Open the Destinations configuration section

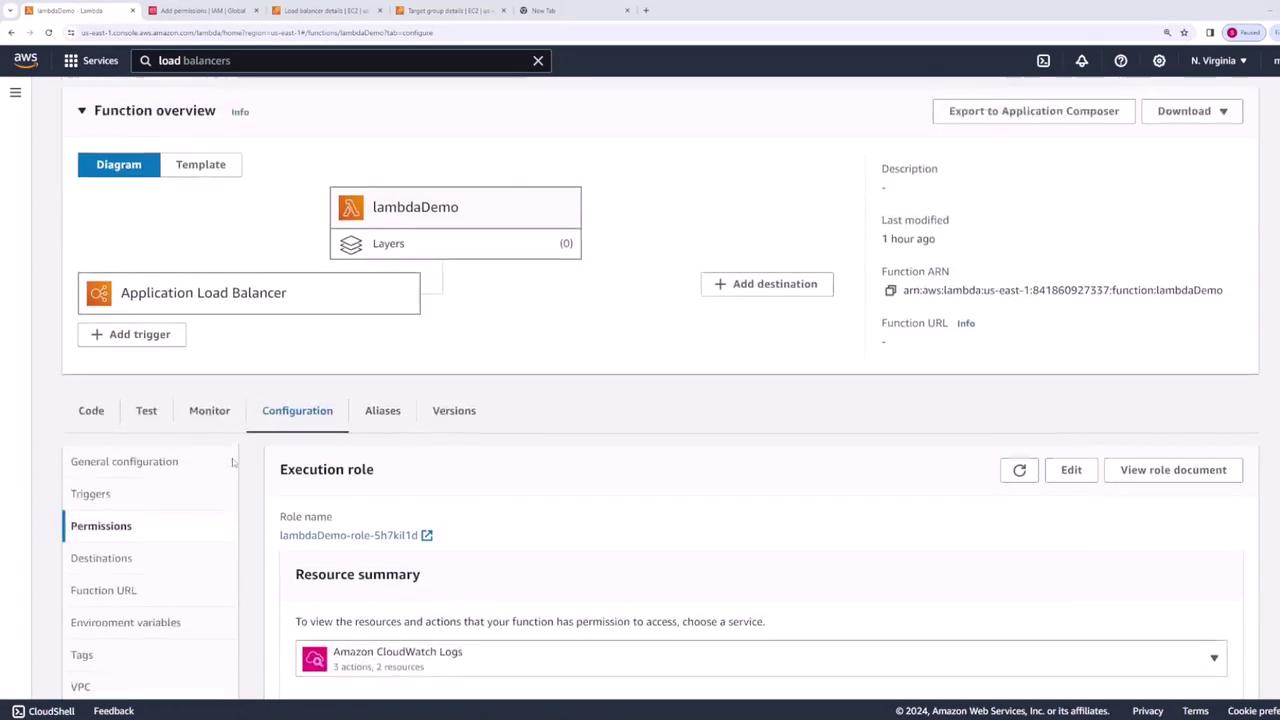[101, 558]
